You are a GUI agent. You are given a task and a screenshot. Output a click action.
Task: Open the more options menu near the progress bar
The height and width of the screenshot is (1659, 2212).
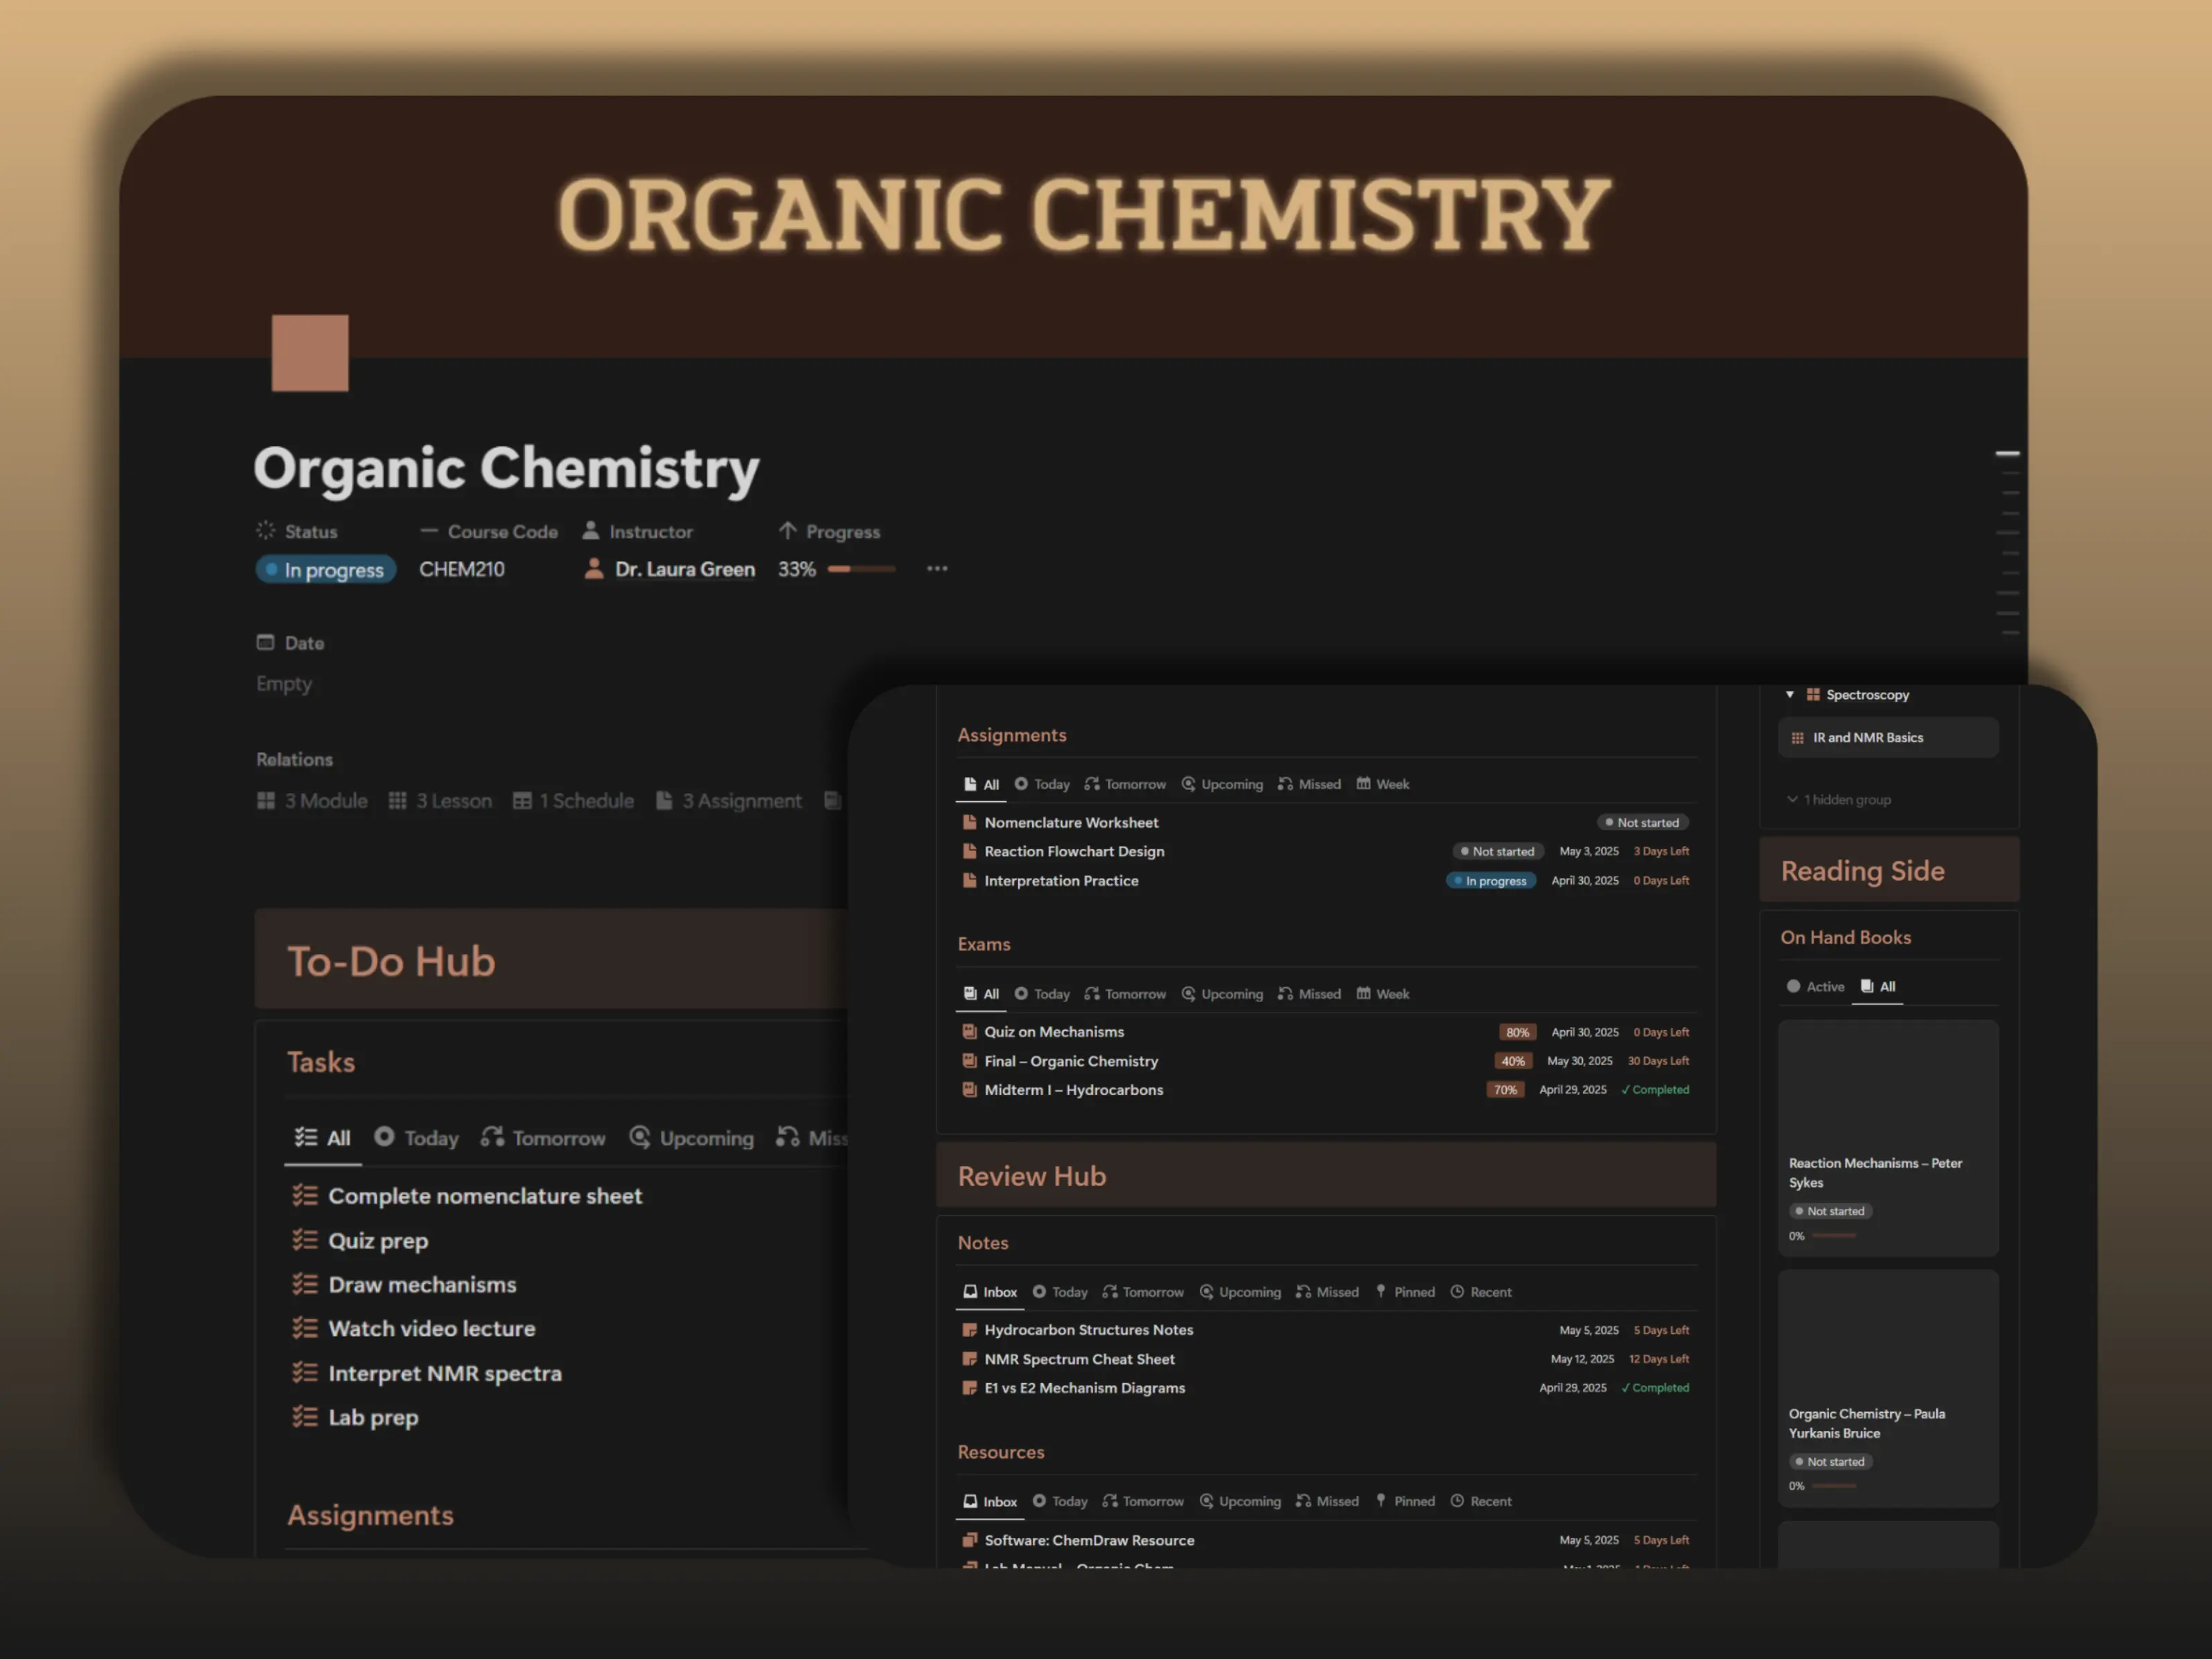(937, 568)
